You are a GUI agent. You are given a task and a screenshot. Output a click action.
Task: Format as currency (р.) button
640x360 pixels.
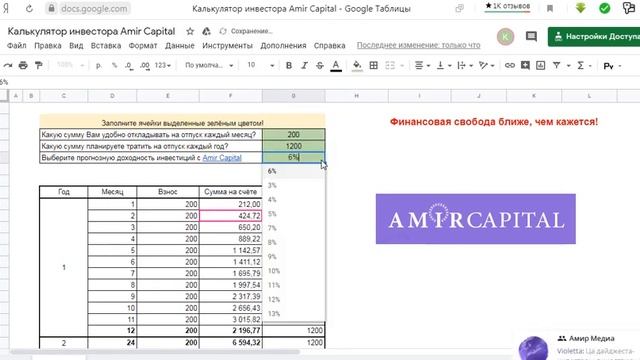click(98, 65)
